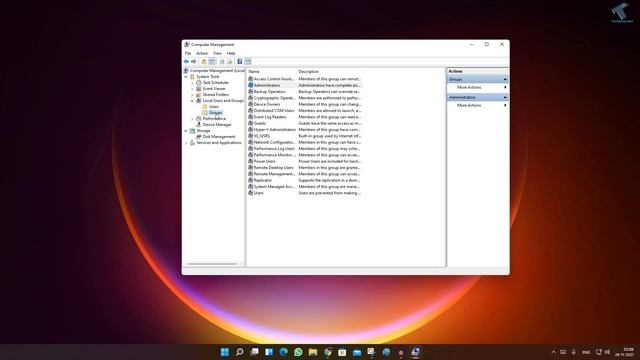Image resolution: width=640 pixels, height=360 pixels.
Task: Select Event Viewer in the tree
Action: (x=214, y=89)
